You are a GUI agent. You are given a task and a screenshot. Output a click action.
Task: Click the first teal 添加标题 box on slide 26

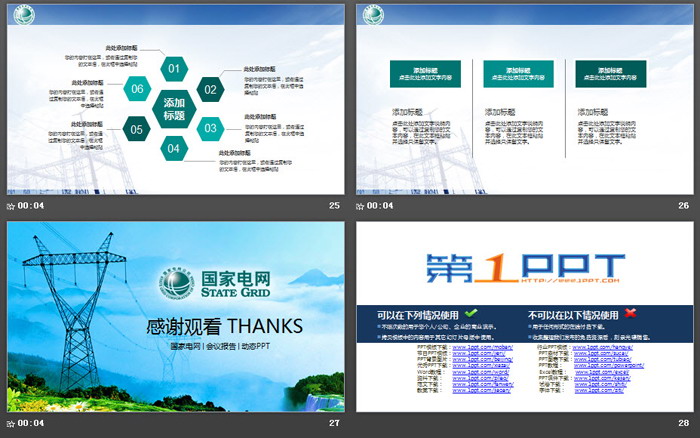[x=425, y=74]
